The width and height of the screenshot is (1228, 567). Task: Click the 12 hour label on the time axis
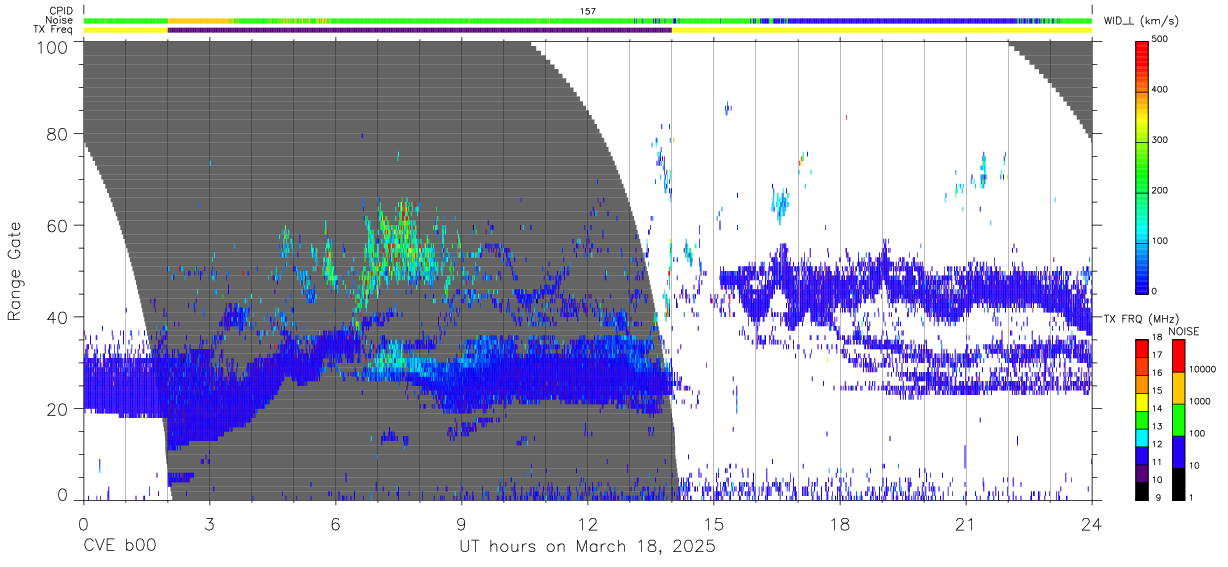[x=587, y=525]
